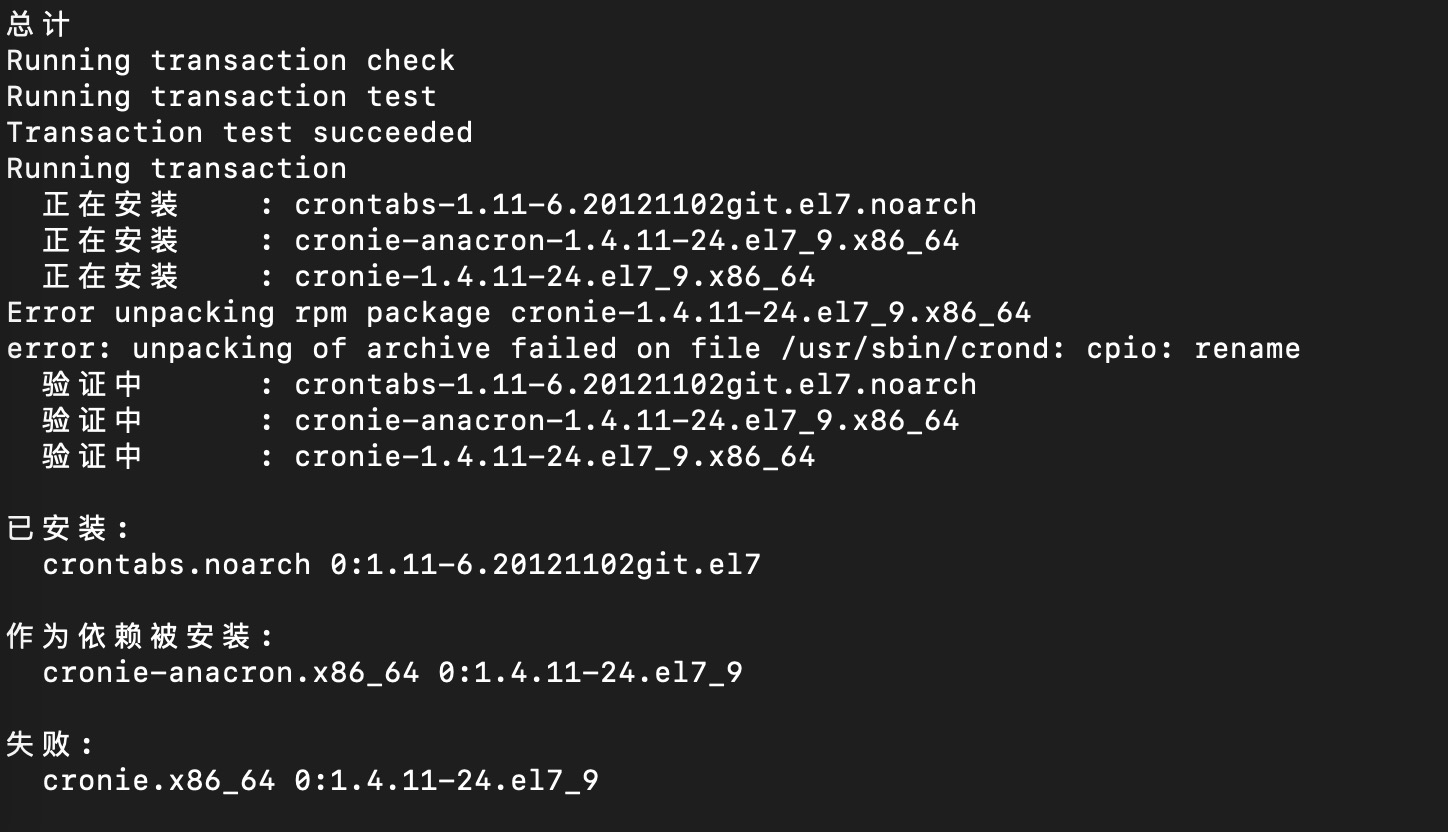Click cronie-anacron in the 正在安装 line

click(626, 241)
